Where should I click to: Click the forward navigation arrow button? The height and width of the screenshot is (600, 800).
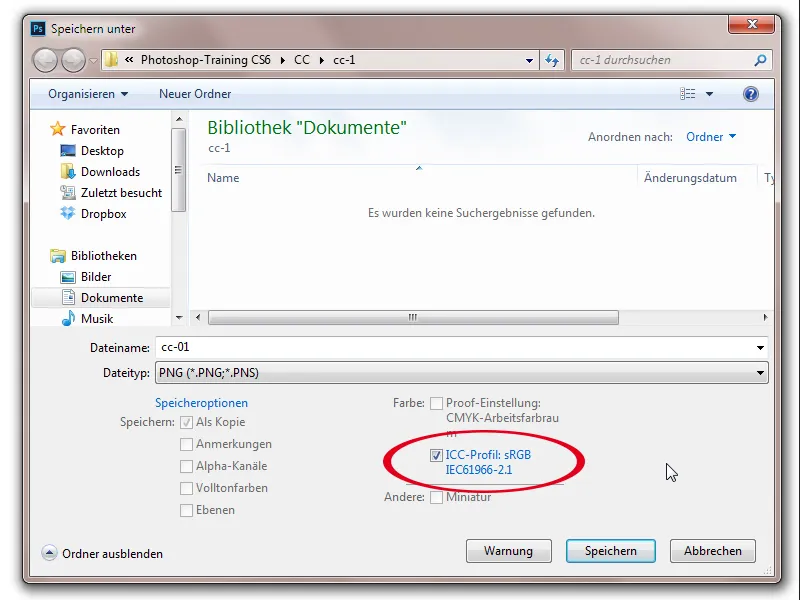73,60
